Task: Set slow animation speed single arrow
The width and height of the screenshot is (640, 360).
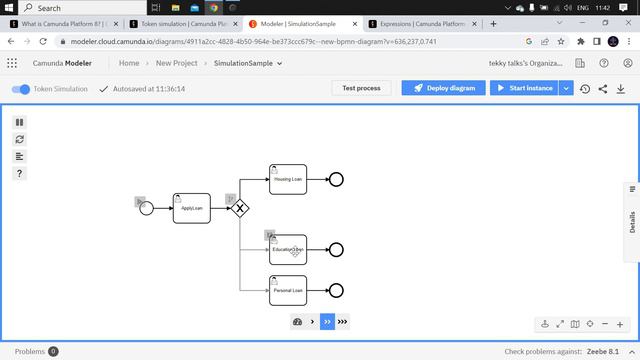Action: [312, 322]
